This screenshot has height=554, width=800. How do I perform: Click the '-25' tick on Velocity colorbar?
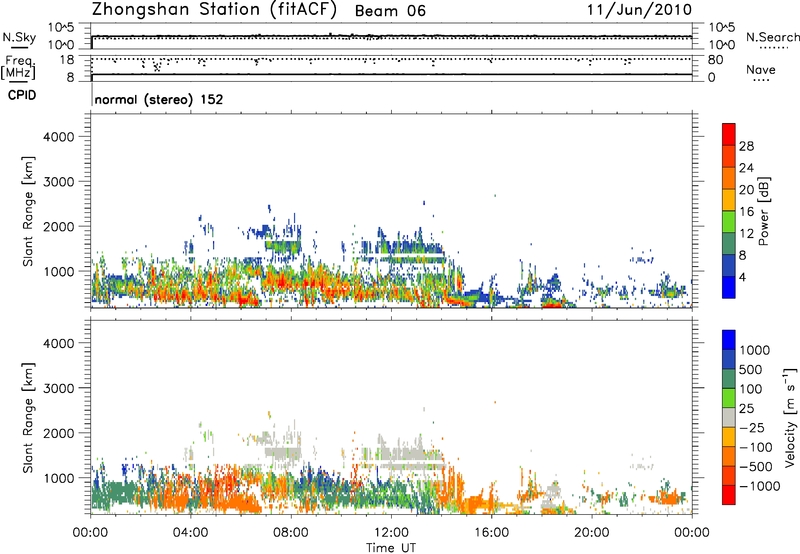pos(751,427)
